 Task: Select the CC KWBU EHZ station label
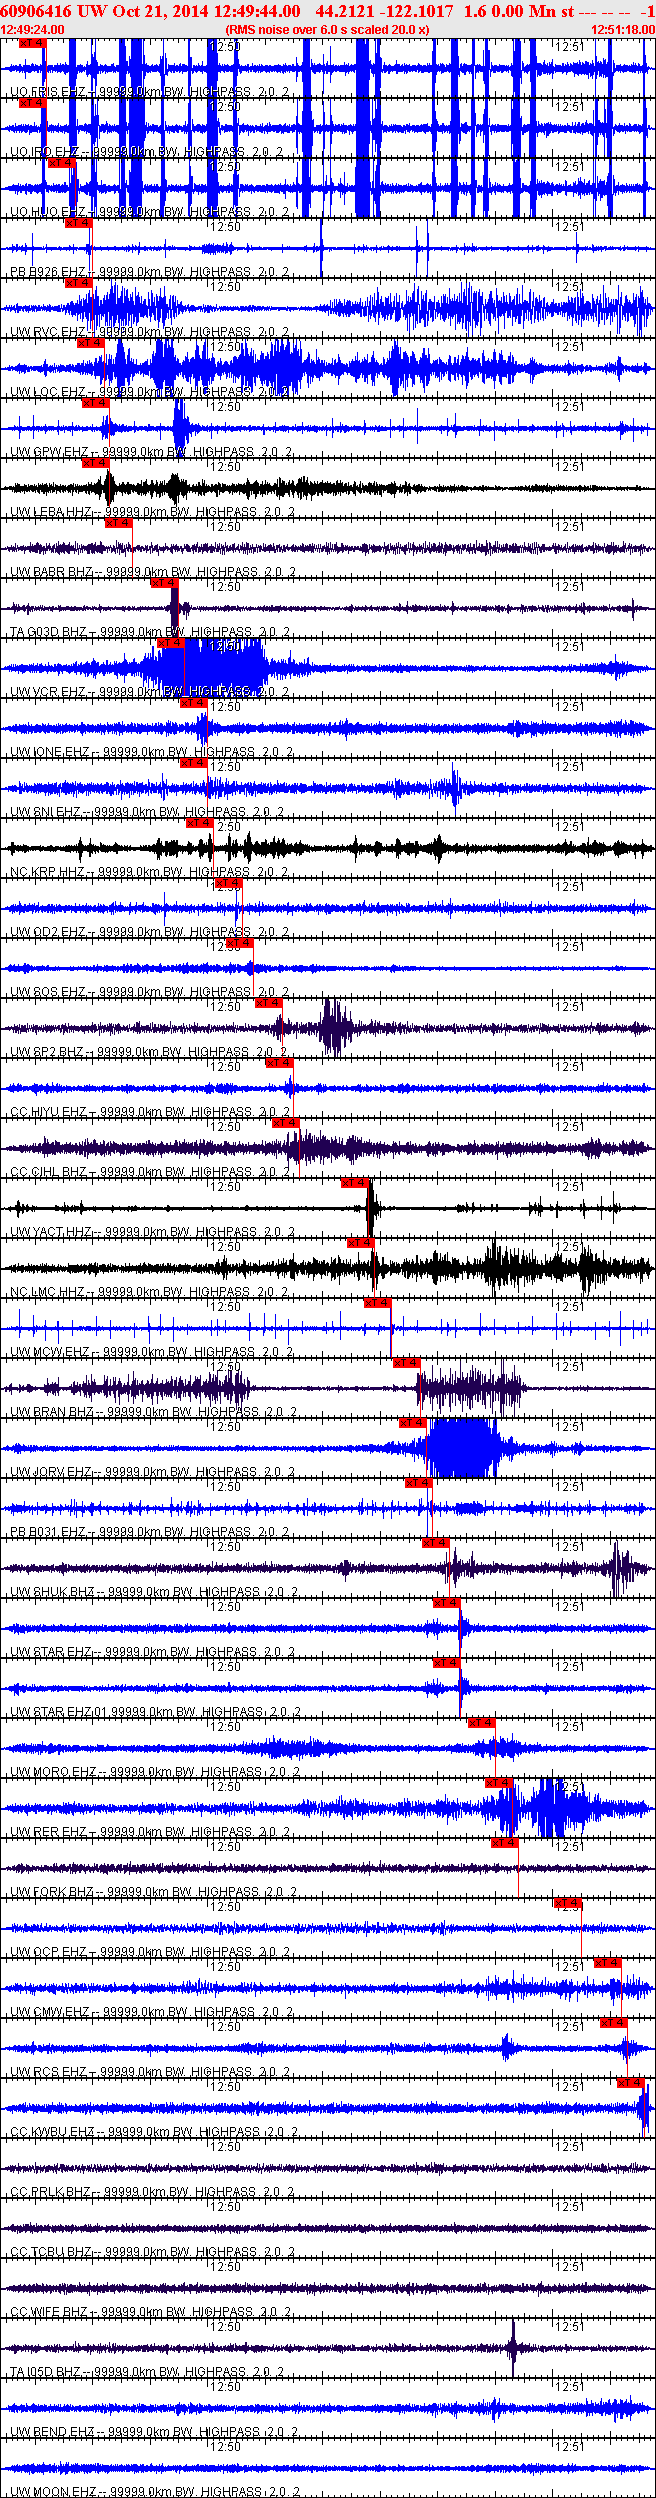(154, 2132)
